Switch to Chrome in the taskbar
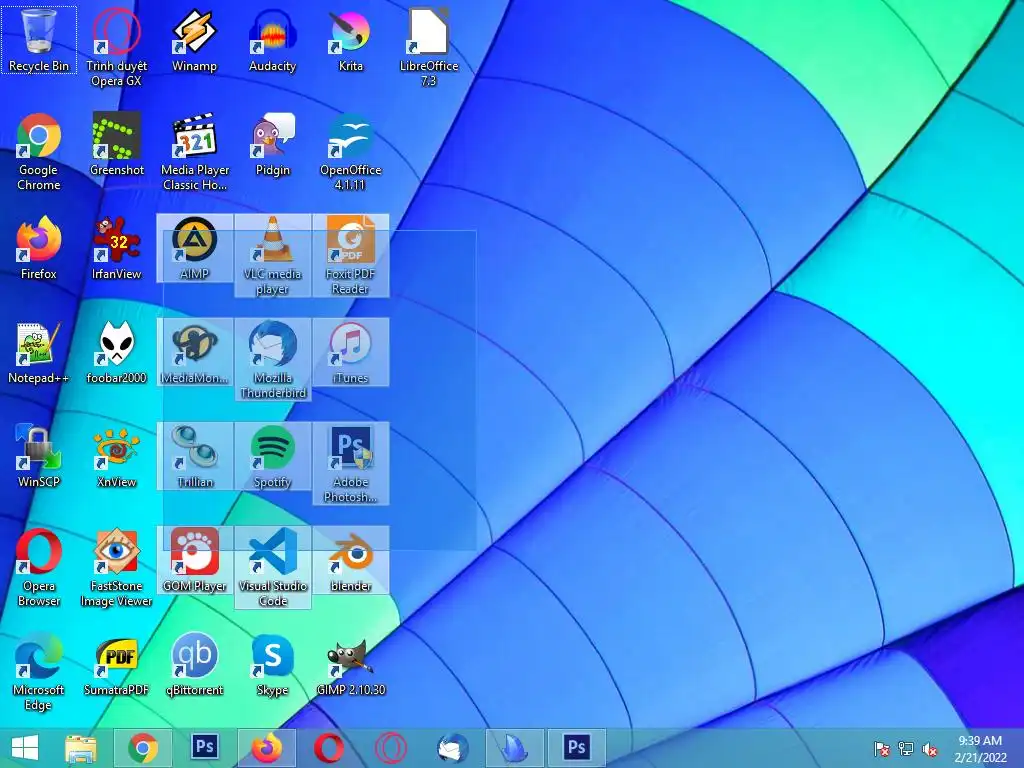The width and height of the screenshot is (1024, 768). pyautogui.click(x=143, y=747)
